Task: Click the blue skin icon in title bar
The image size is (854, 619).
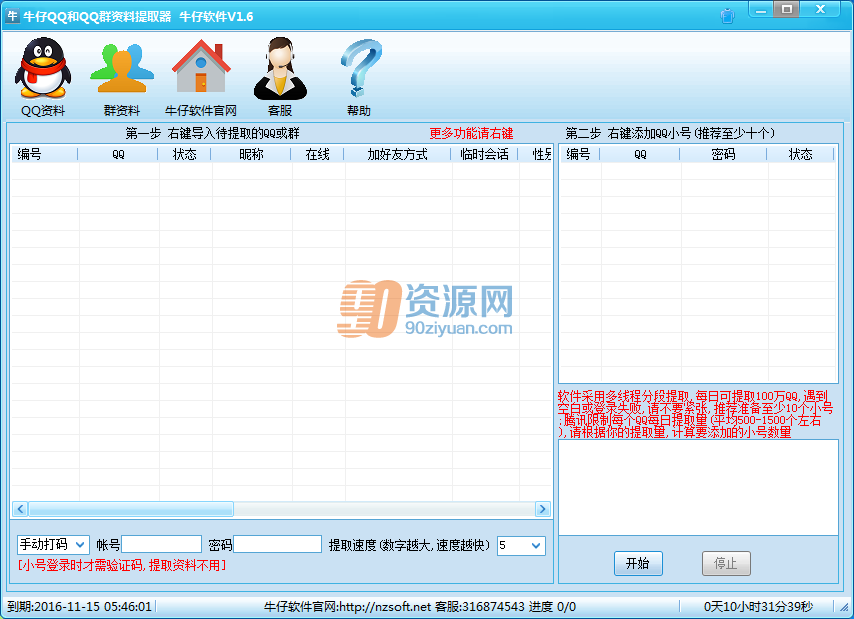Action: point(727,16)
